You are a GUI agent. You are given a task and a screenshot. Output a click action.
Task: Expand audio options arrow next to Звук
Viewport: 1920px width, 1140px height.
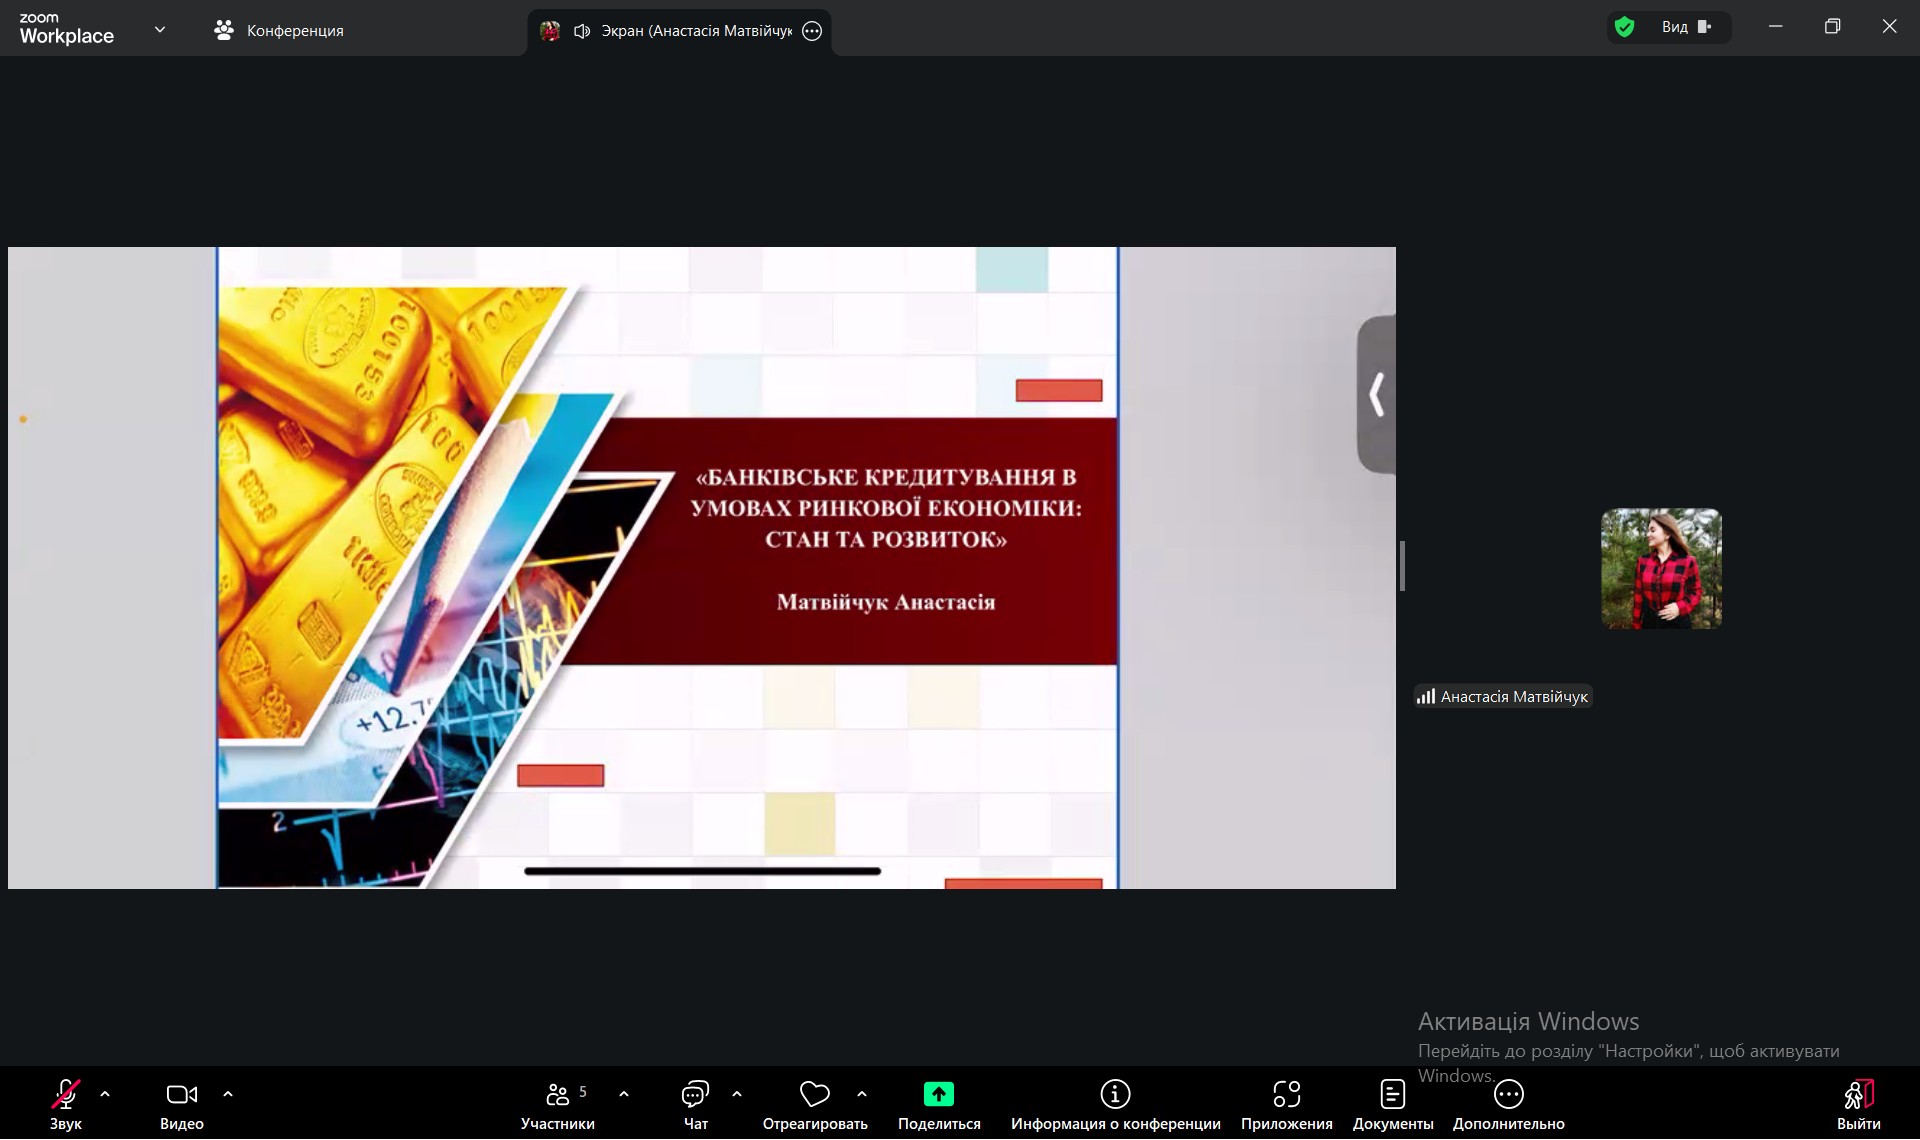pos(105,1094)
